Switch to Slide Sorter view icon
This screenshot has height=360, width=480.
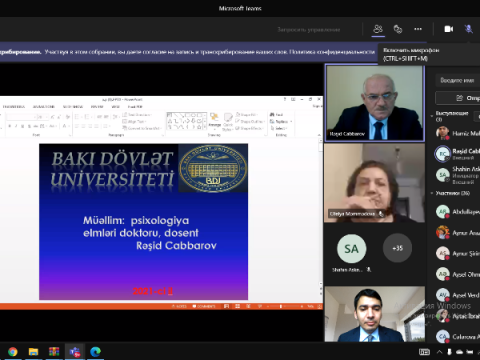[238, 306]
